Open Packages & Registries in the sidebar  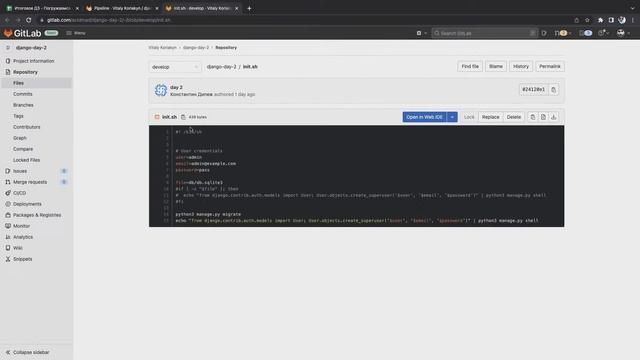tap(37, 215)
